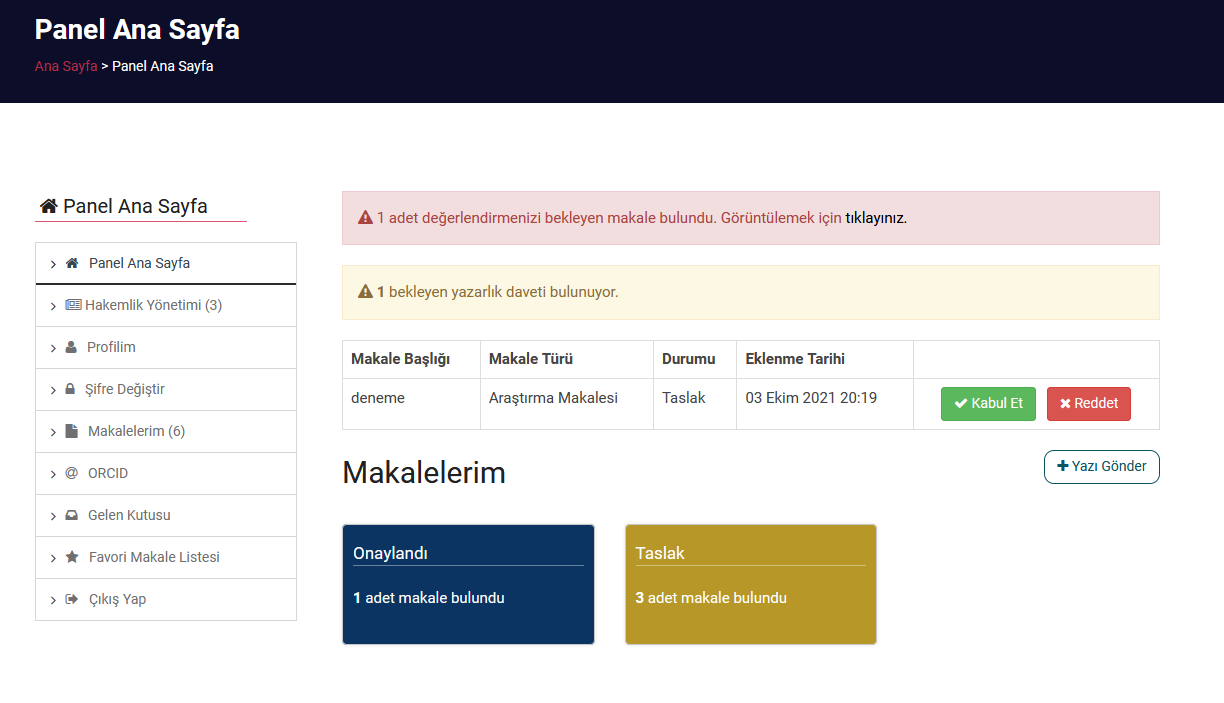
Task: Click the 'Makalelerim' section heading
Action: pyautogui.click(x=424, y=472)
